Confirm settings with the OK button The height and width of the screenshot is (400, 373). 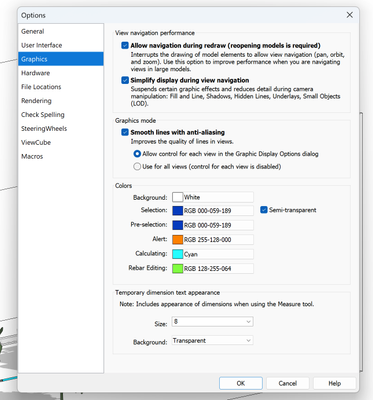pyautogui.click(x=241, y=383)
